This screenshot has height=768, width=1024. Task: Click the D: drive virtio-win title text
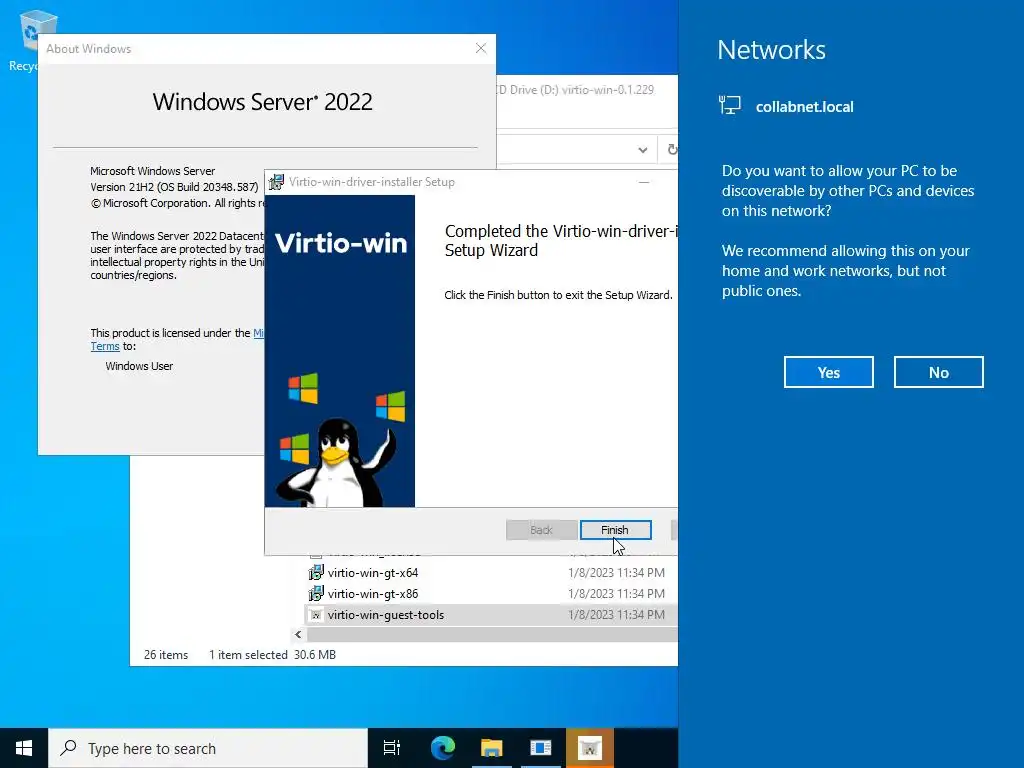tap(575, 89)
